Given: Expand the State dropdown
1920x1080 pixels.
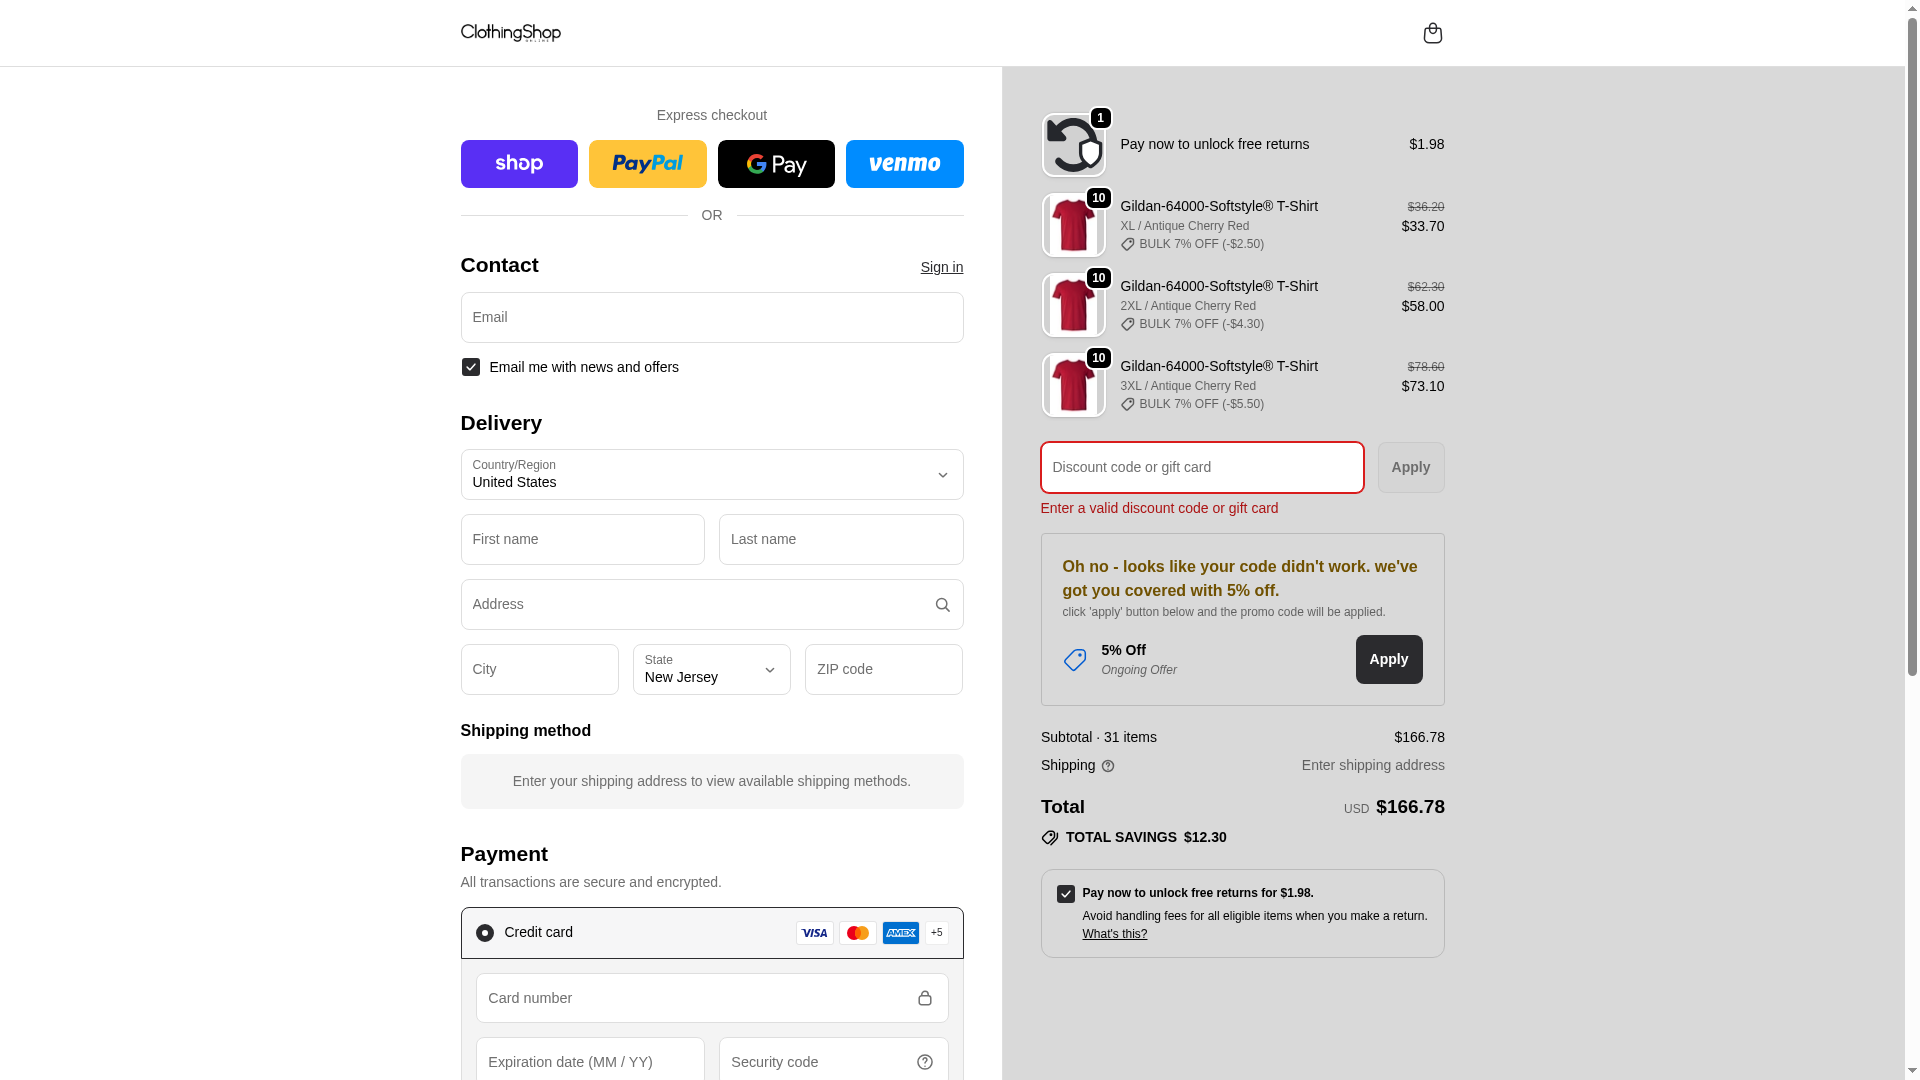Looking at the screenshot, I should click(x=712, y=670).
